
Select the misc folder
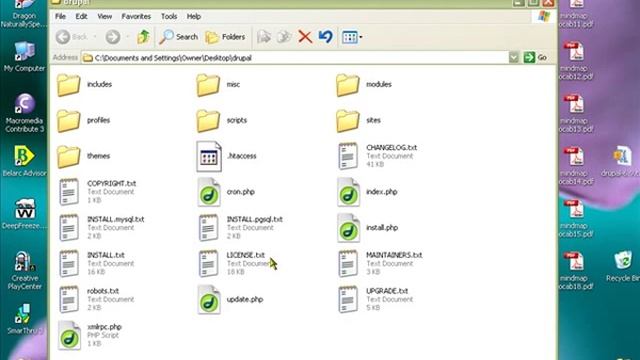point(218,84)
